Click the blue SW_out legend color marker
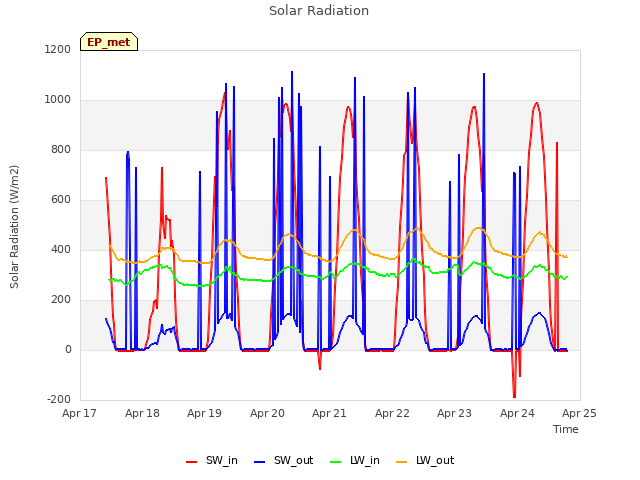 (x=260, y=462)
